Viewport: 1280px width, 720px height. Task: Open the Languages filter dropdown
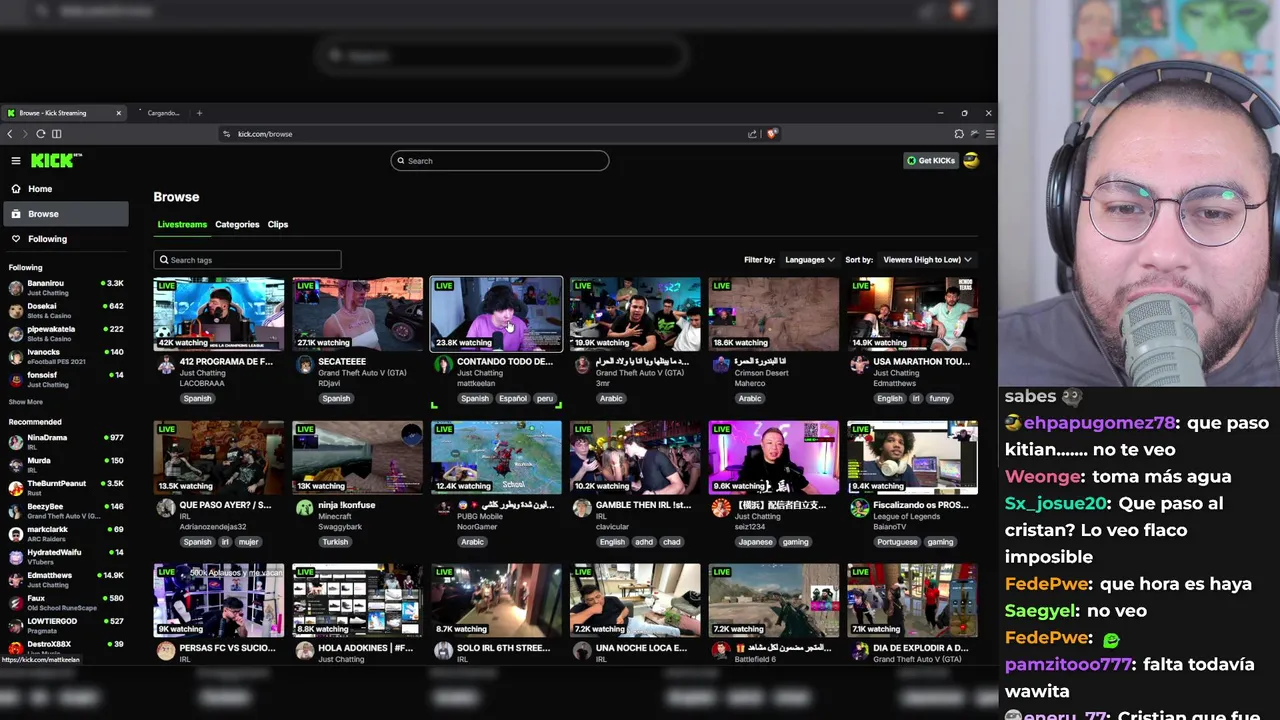coord(810,260)
